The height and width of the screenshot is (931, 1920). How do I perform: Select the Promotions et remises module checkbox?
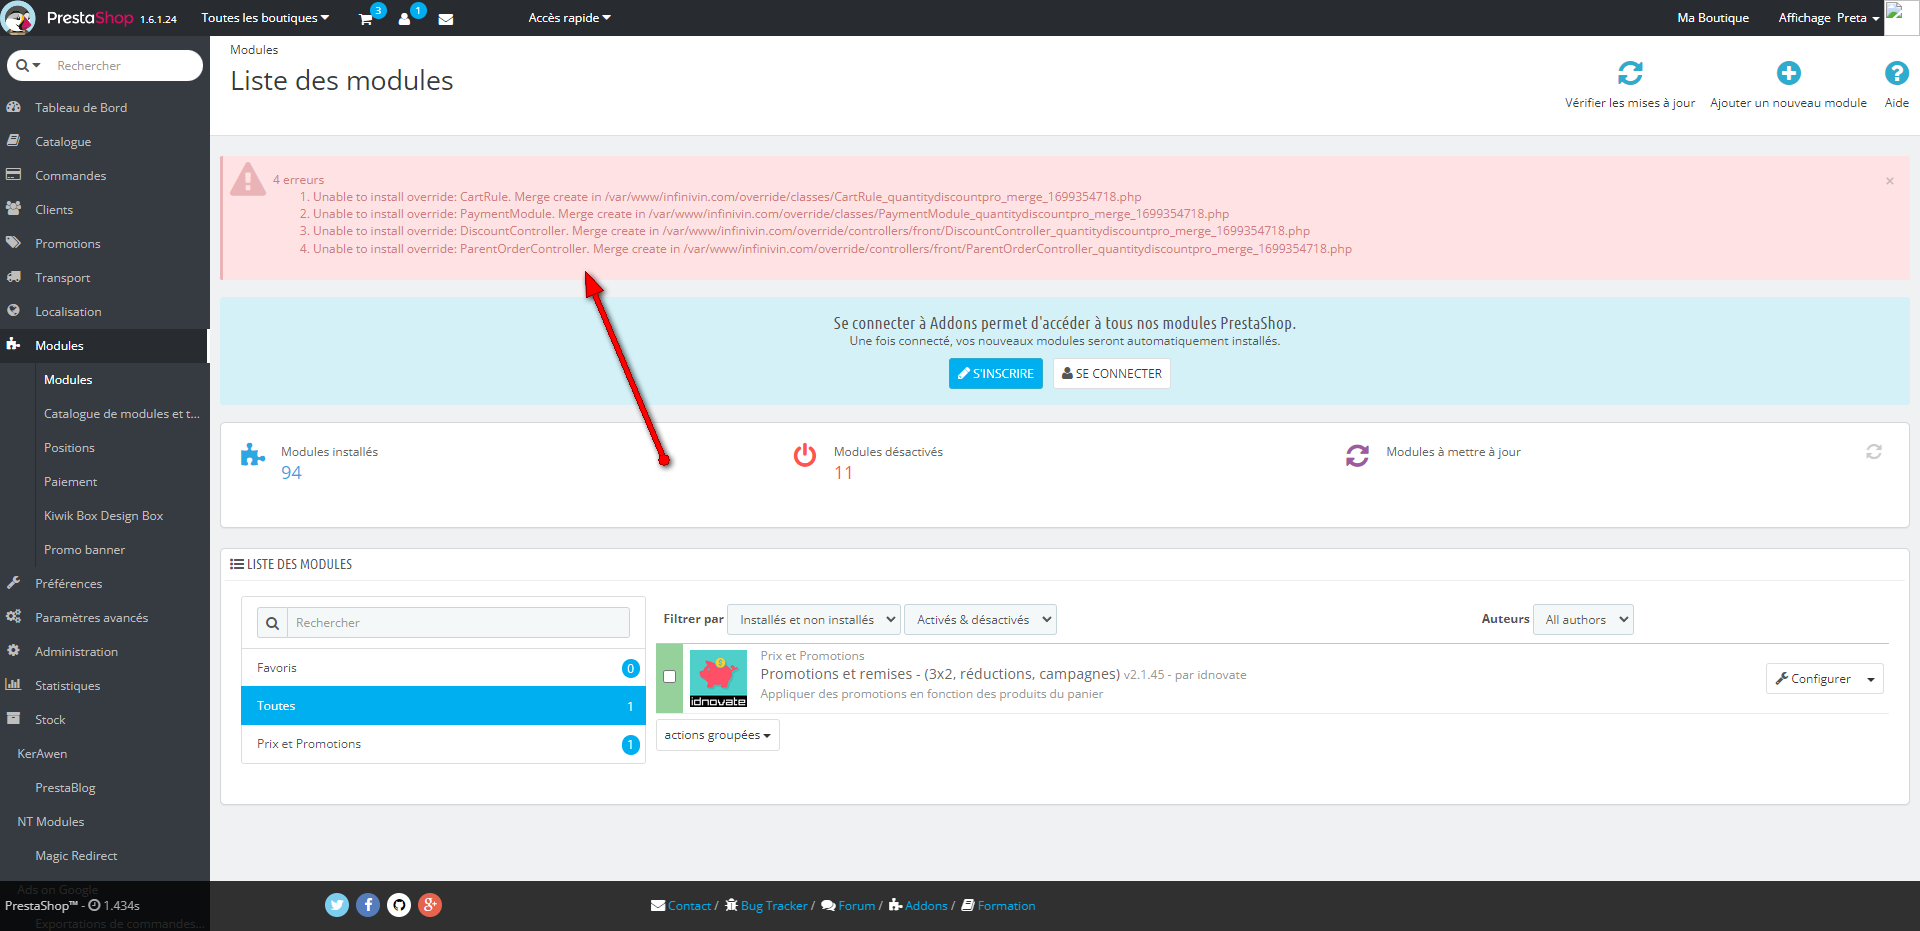point(670,677)
